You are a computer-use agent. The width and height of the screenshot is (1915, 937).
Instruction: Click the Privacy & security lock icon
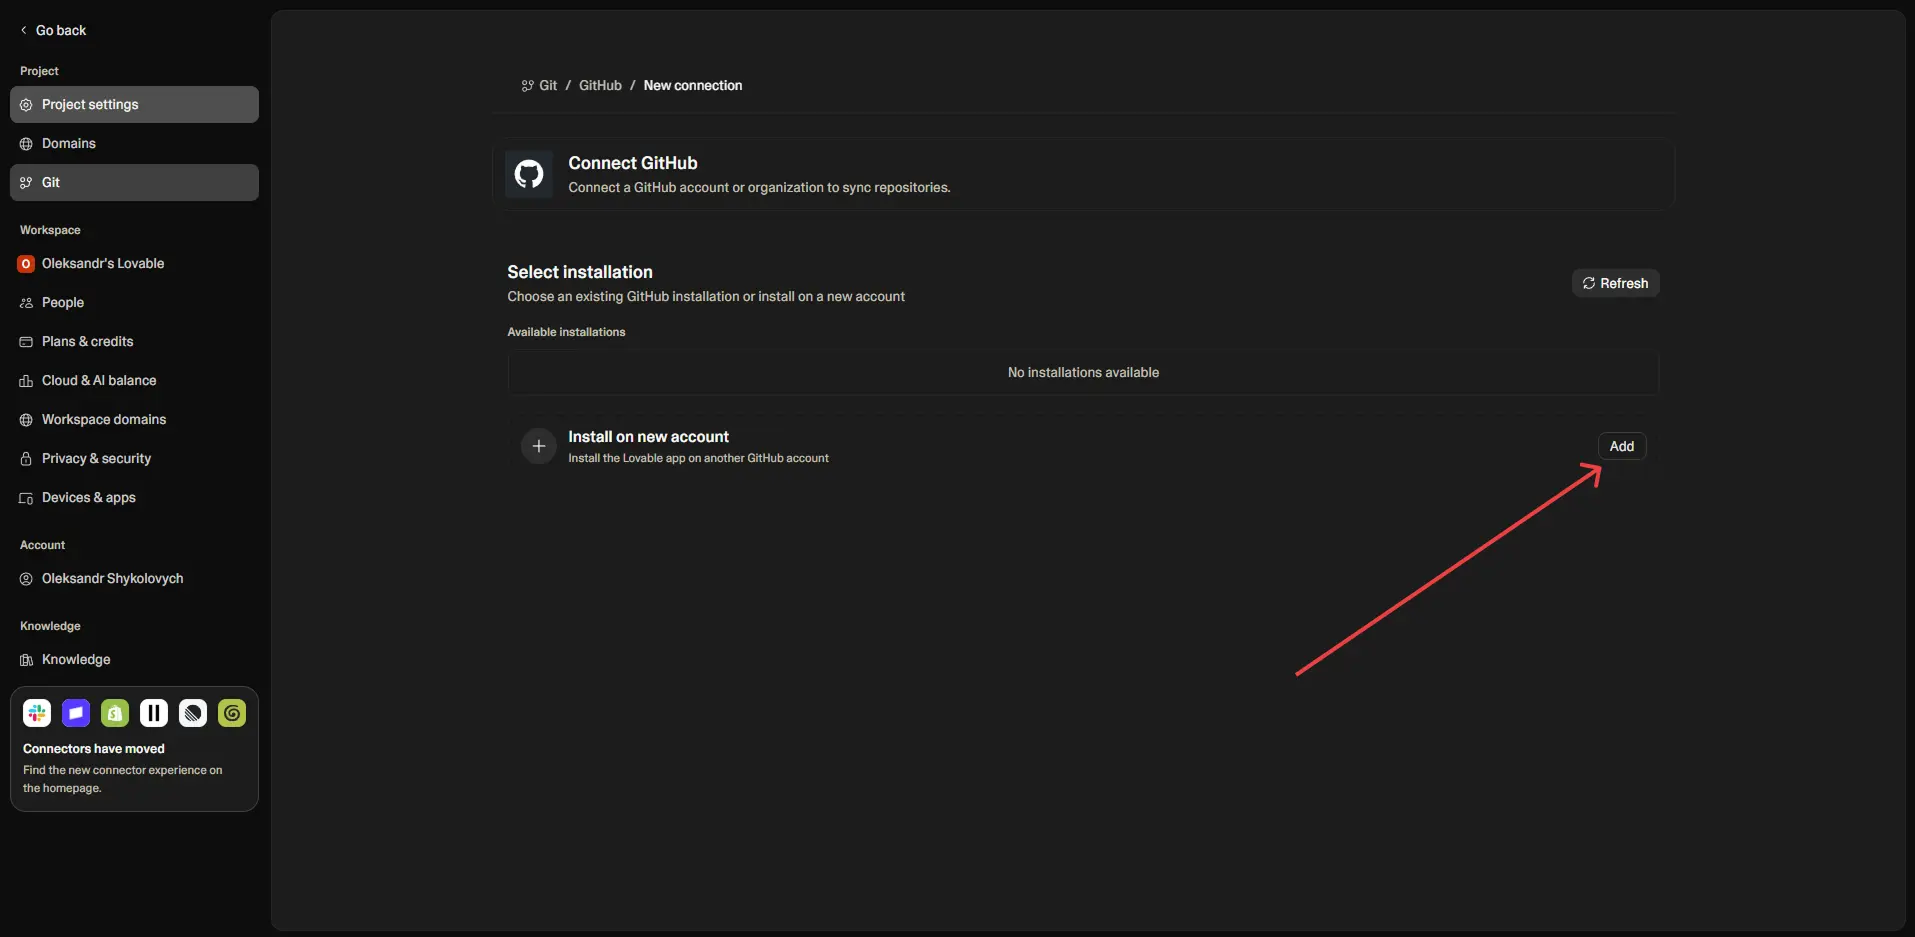[x=26, y=459]
